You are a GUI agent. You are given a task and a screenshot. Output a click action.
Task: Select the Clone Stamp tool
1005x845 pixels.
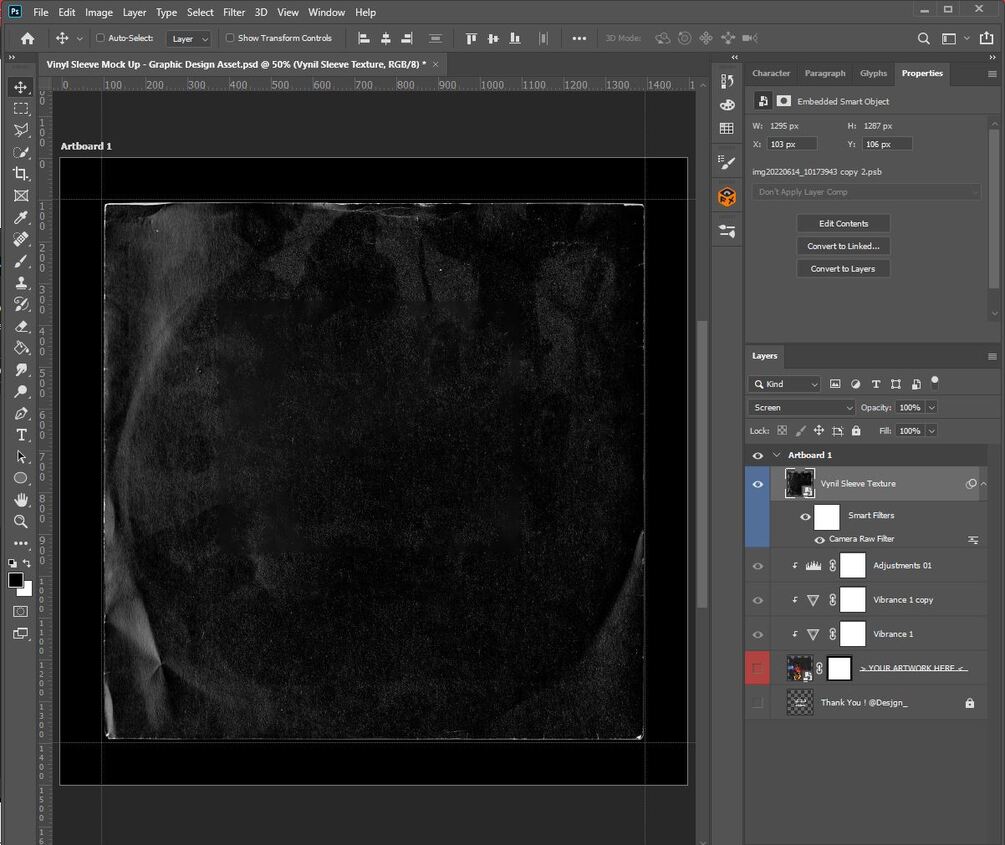tap(21, 283)
